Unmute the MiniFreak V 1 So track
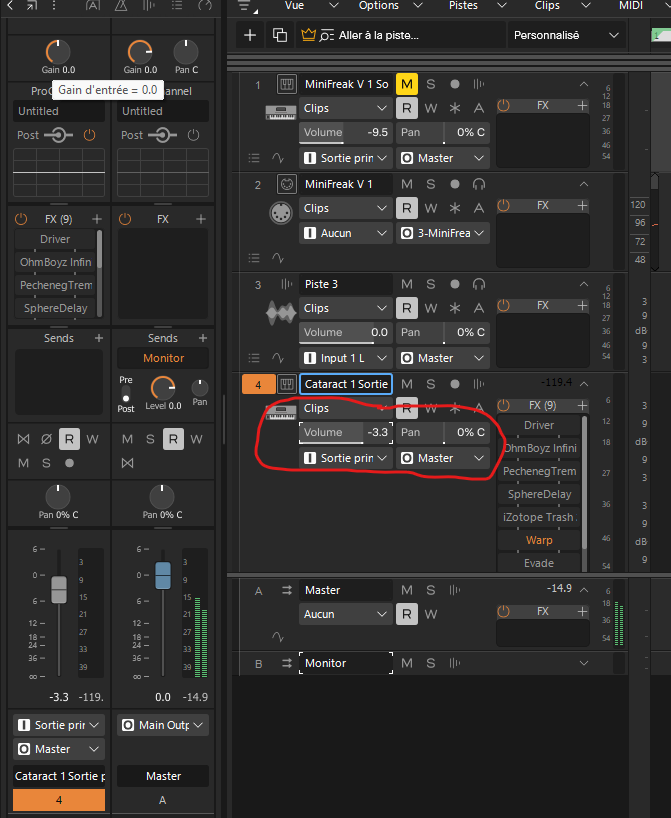The height and width of the screenshot is (818, 671). (407, 84)
